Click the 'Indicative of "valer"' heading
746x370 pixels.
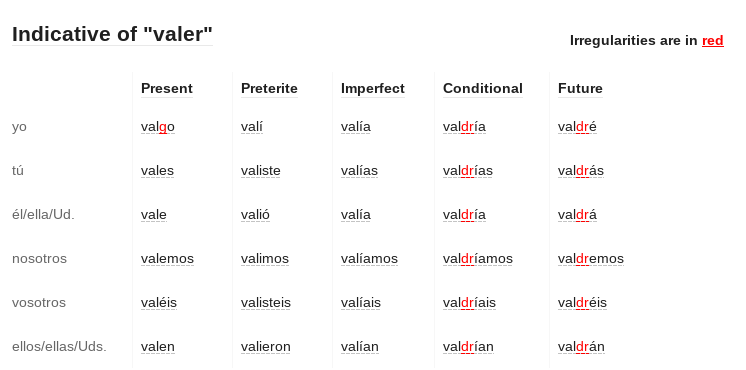click(x=112, y=34)
